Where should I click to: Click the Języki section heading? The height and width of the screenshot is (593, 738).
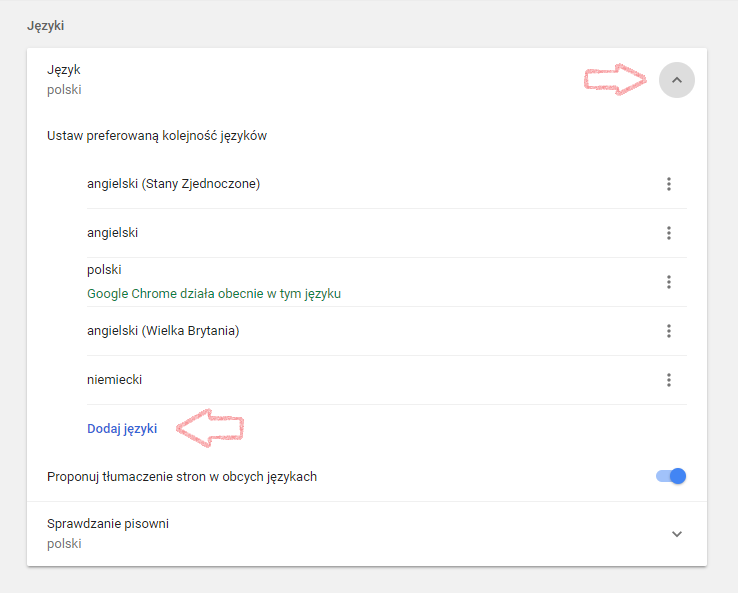click(46, 25)
